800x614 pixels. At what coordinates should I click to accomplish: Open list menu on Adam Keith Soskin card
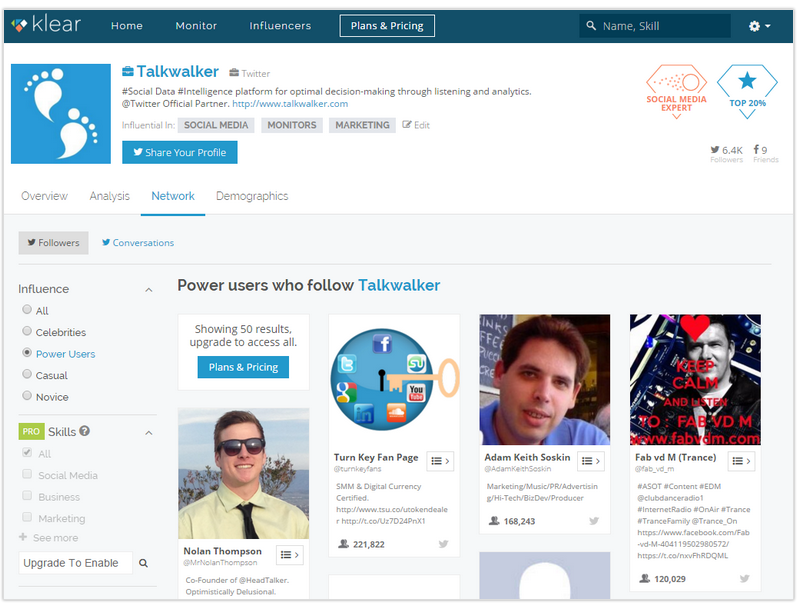[591, 461]
